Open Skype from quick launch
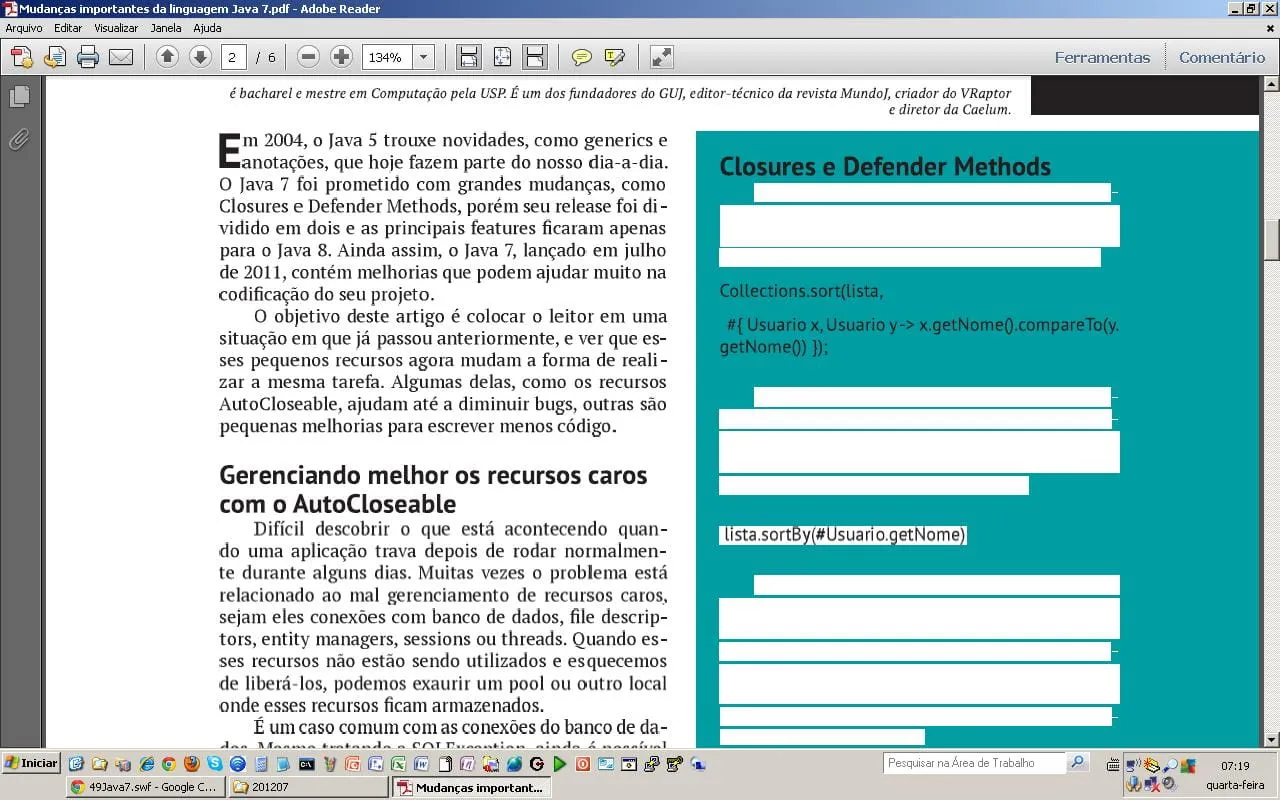Image resolution: width=1280 pixels, height=800 pixels. (215, 764)
